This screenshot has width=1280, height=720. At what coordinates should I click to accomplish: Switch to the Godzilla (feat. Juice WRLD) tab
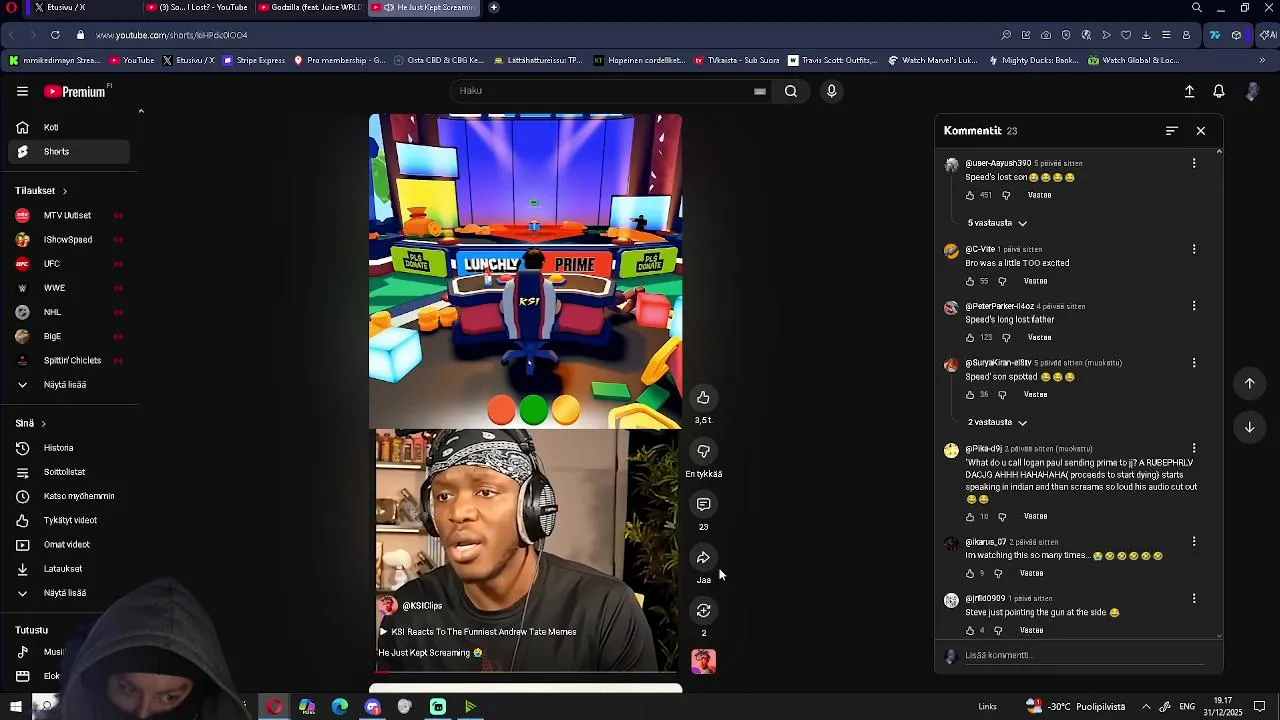pos(308,7)
